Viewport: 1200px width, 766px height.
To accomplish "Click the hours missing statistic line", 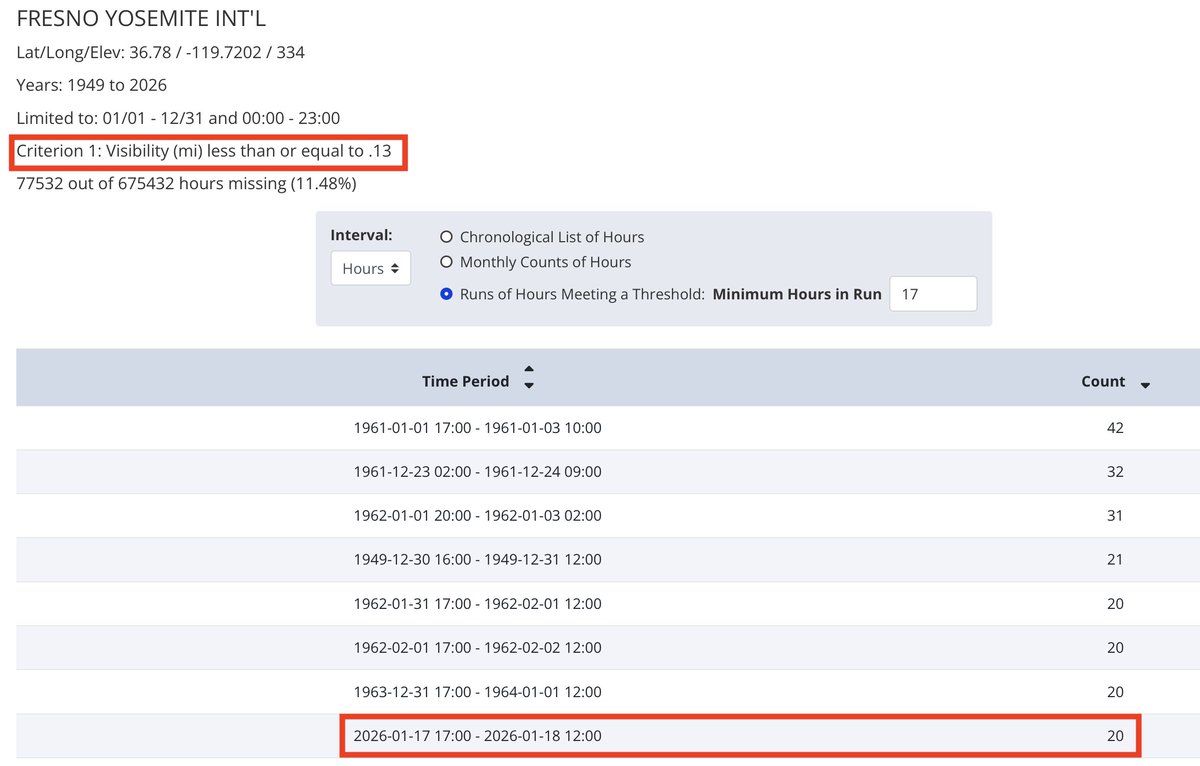I will tap(186, 184).
